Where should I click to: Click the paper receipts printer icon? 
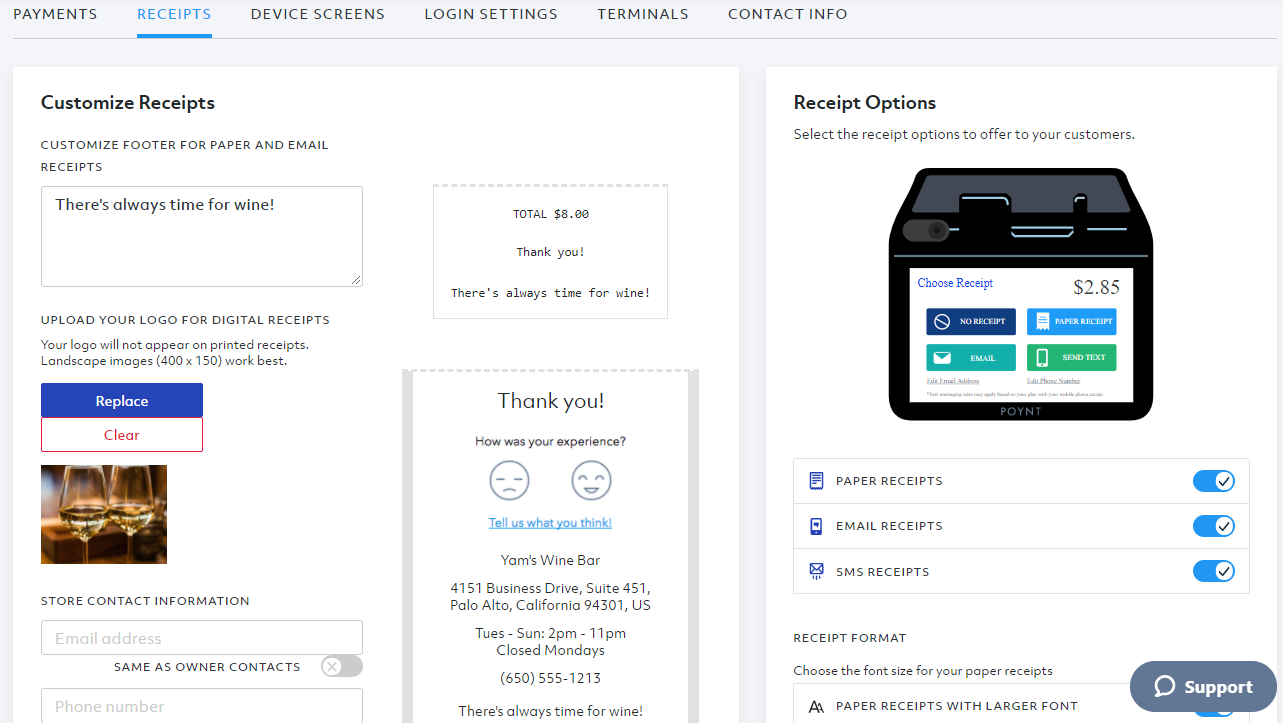(816, 481)
